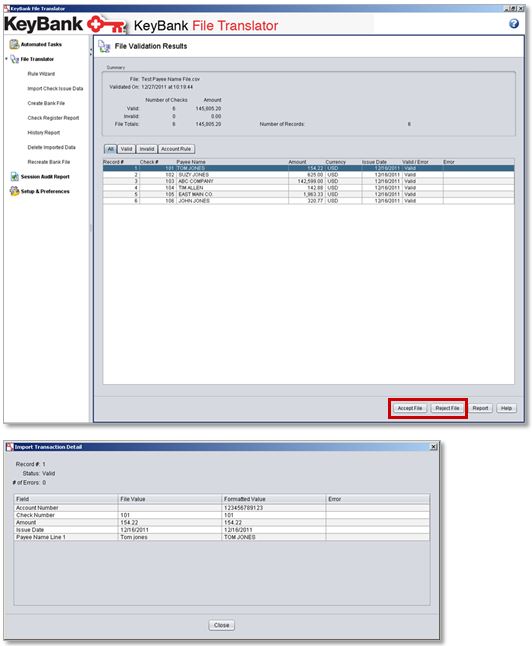This screenshot has height=646, width=532.
Task: Click the Valid / Error column header
Action: [x=422, y=162]
